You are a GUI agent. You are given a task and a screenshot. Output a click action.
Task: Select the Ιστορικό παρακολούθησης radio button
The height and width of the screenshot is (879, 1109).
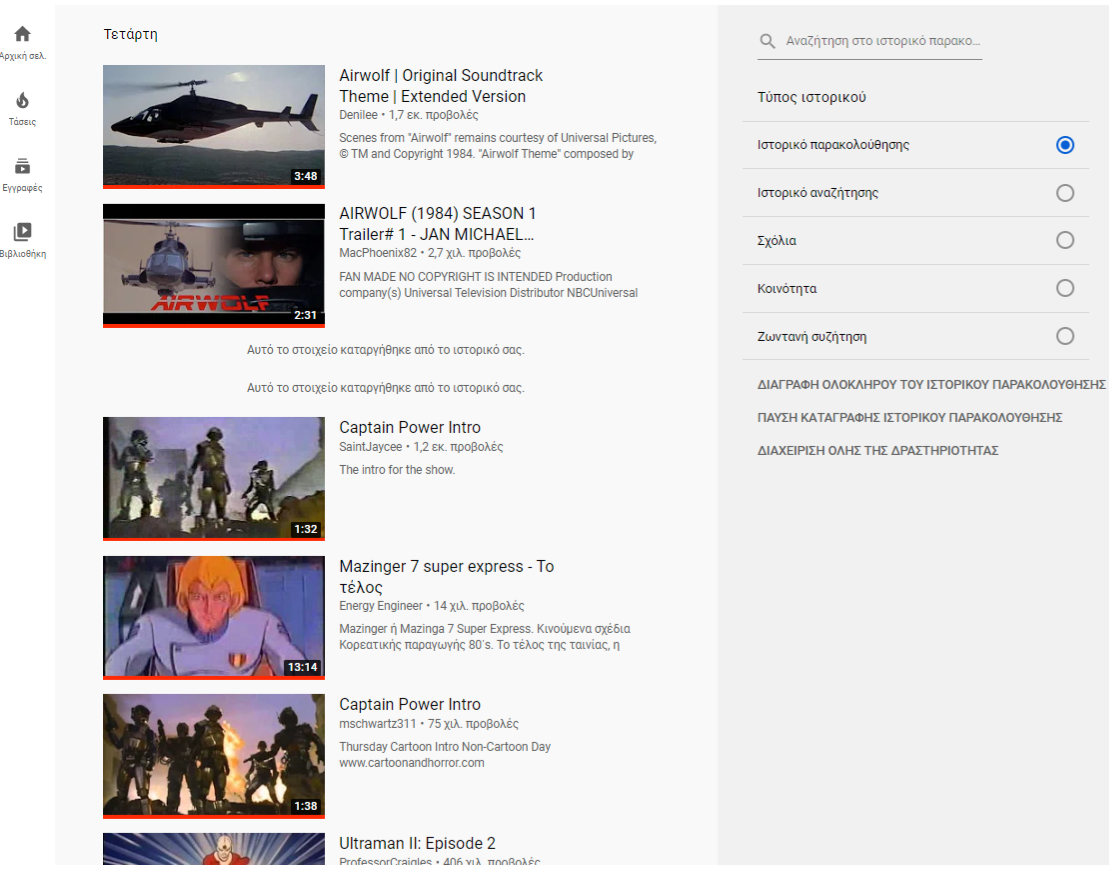point(1065,145)
